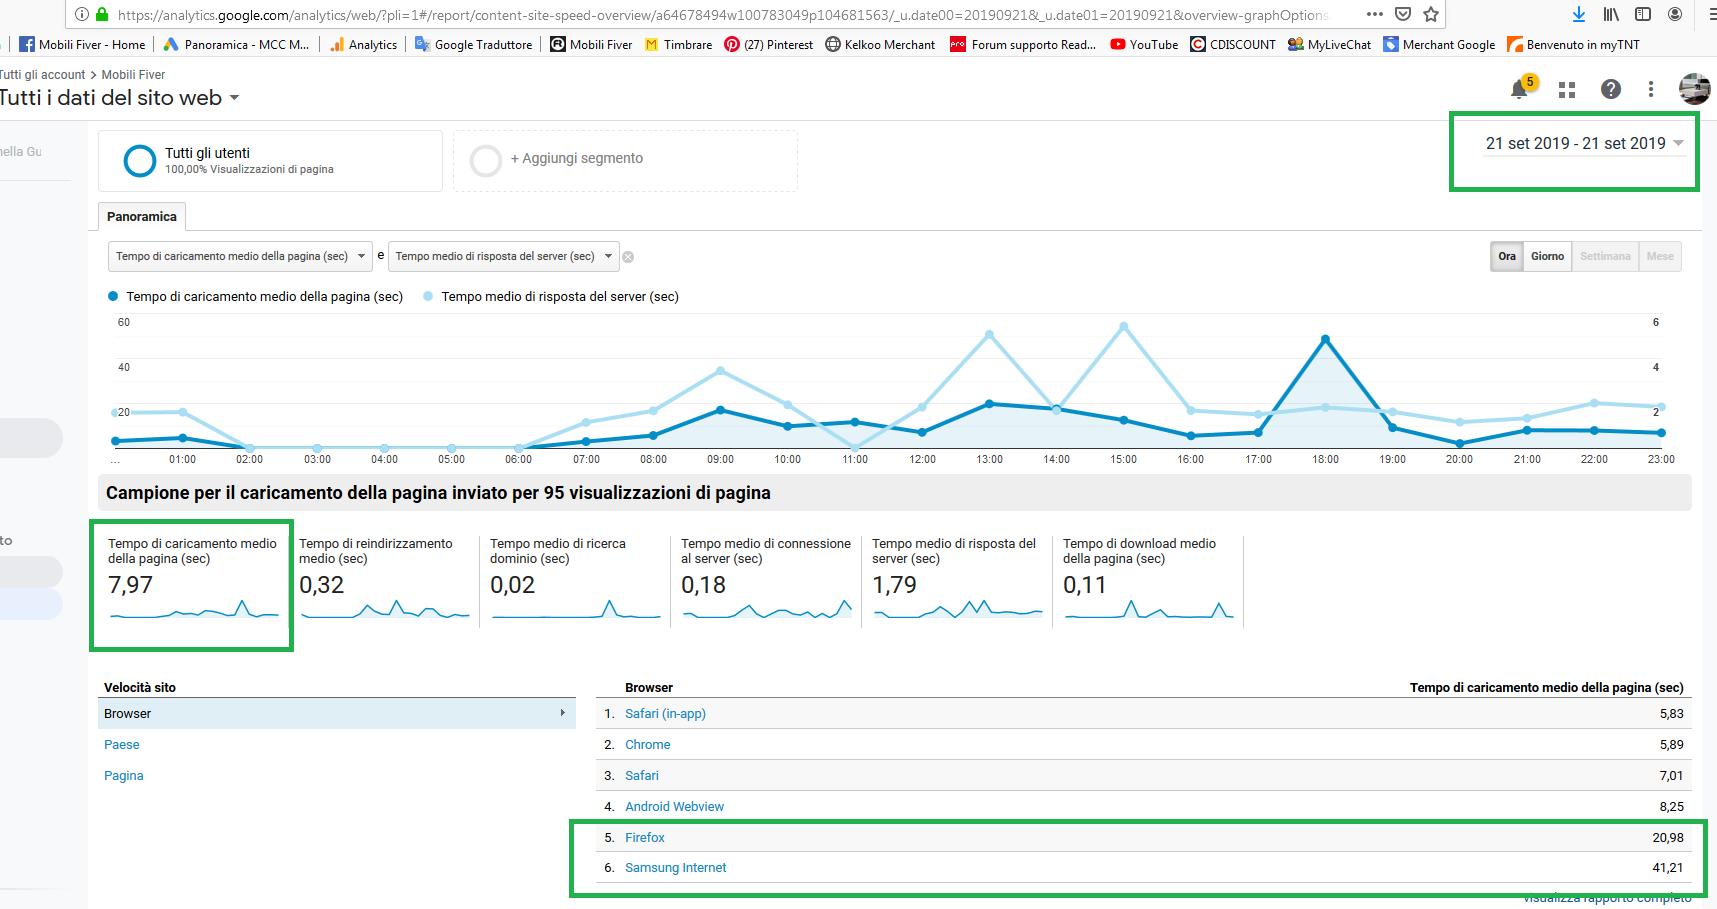Screen dimensions: 1717x909
Task: Remove the second metric with the X icon
Action: click(628, 257)
